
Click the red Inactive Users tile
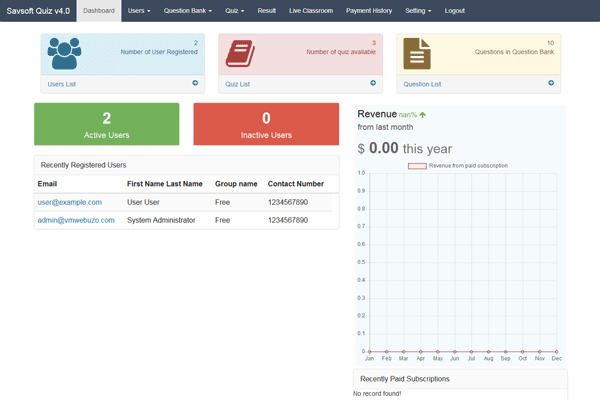coord(266,124)
